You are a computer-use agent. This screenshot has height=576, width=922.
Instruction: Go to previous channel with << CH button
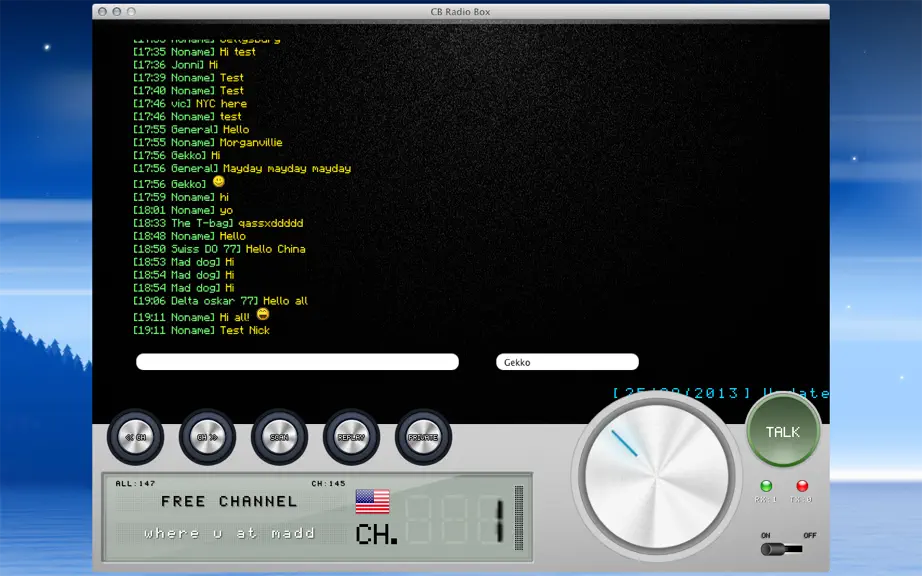(x=135, y=437)
